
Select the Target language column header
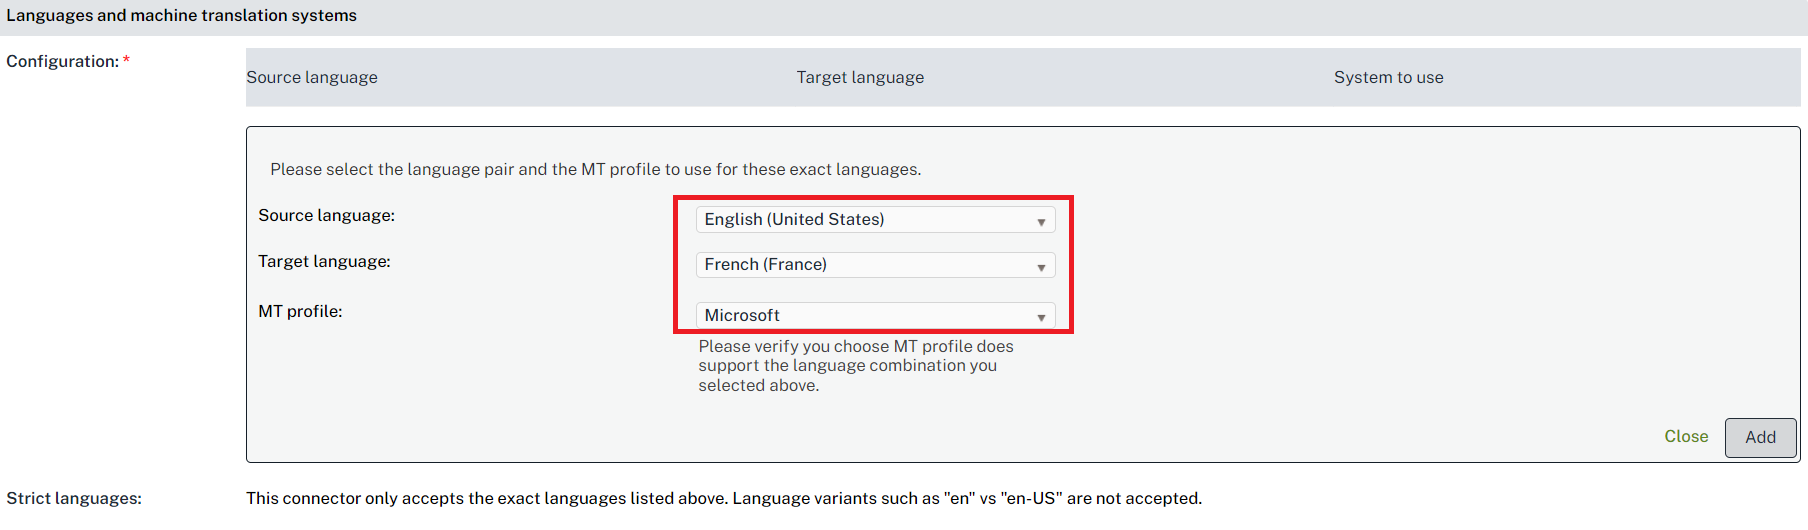860,78
